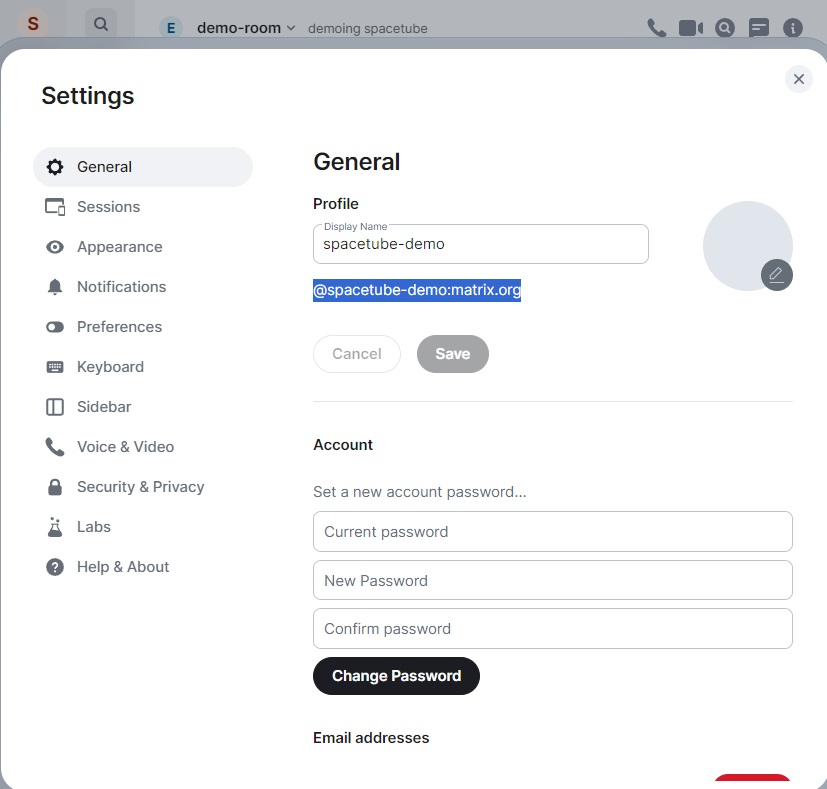This screenshot has height=789, width=827.
Task: Open the Sessions settings tab
Action: [x=143, y=207]
